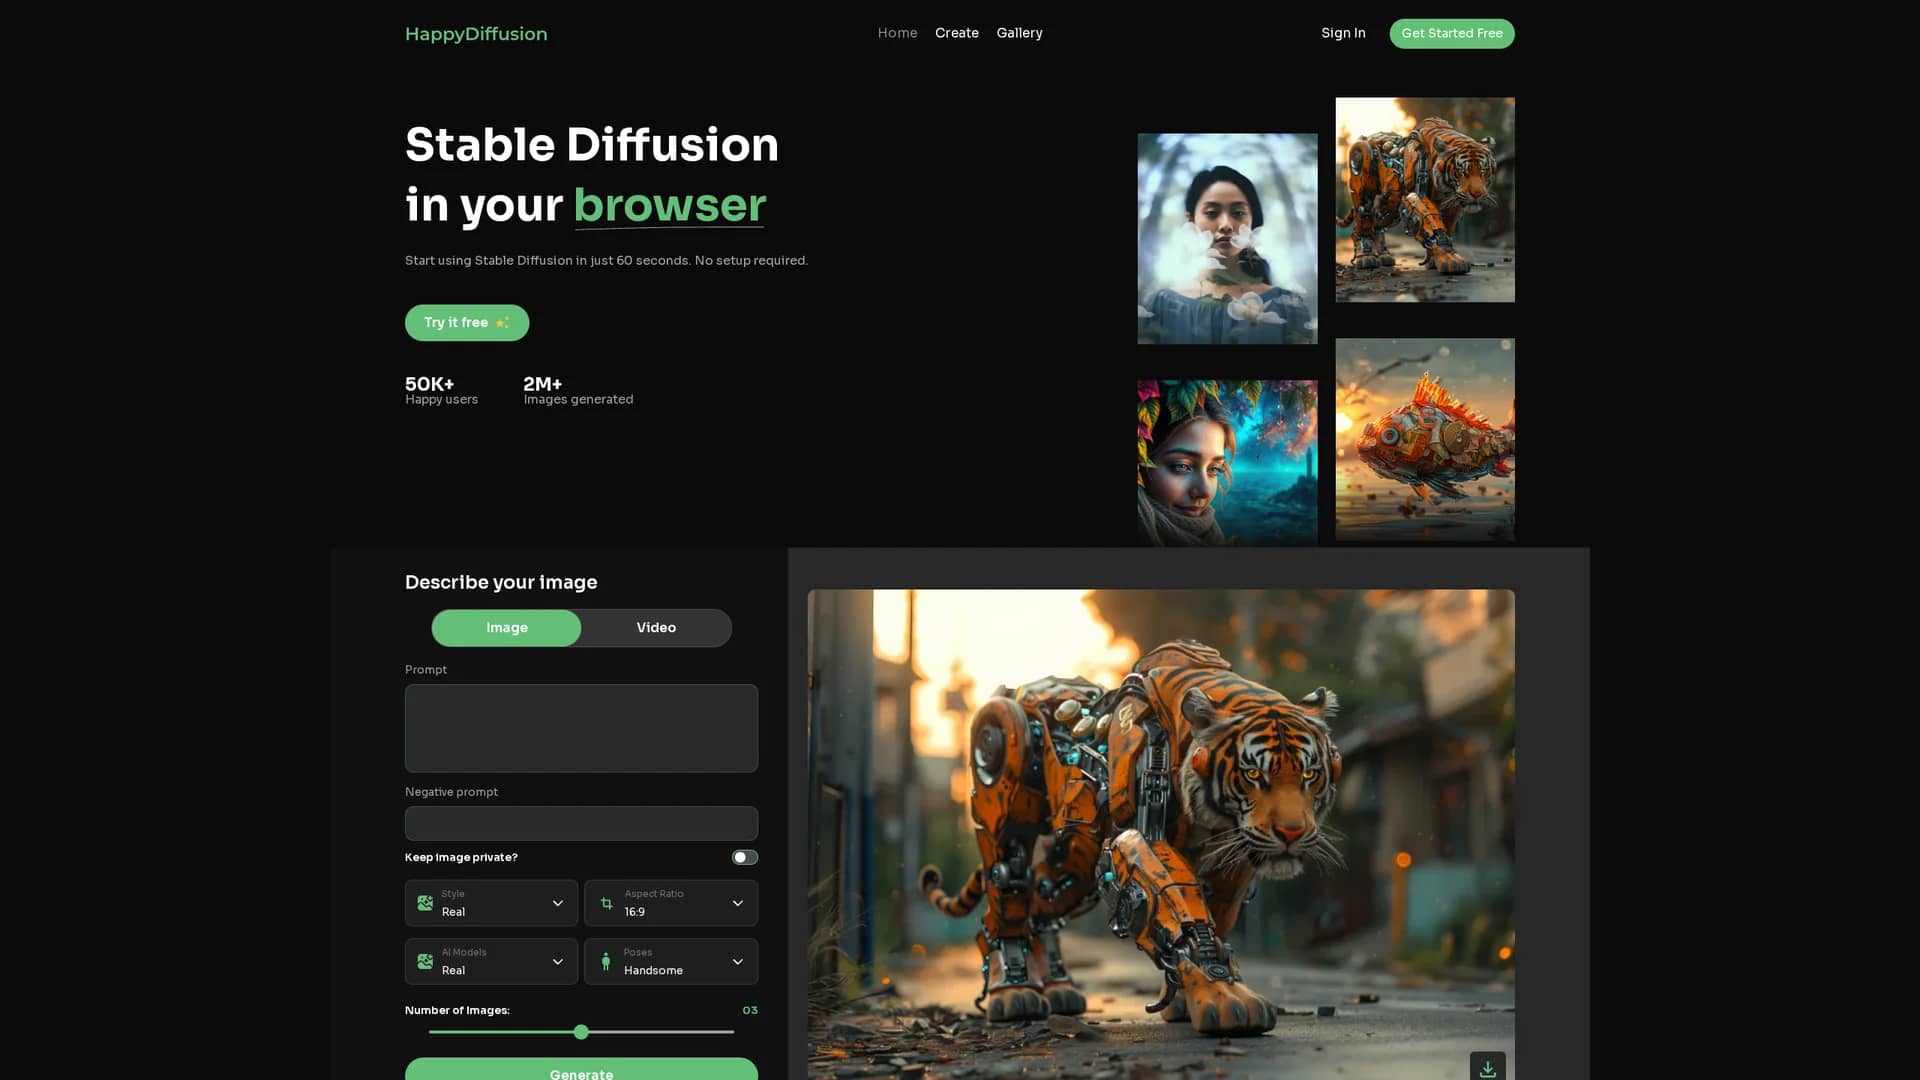1920x1080 pixels.
Task: Click the person icon in Poses
Action: tap(606, 961)
